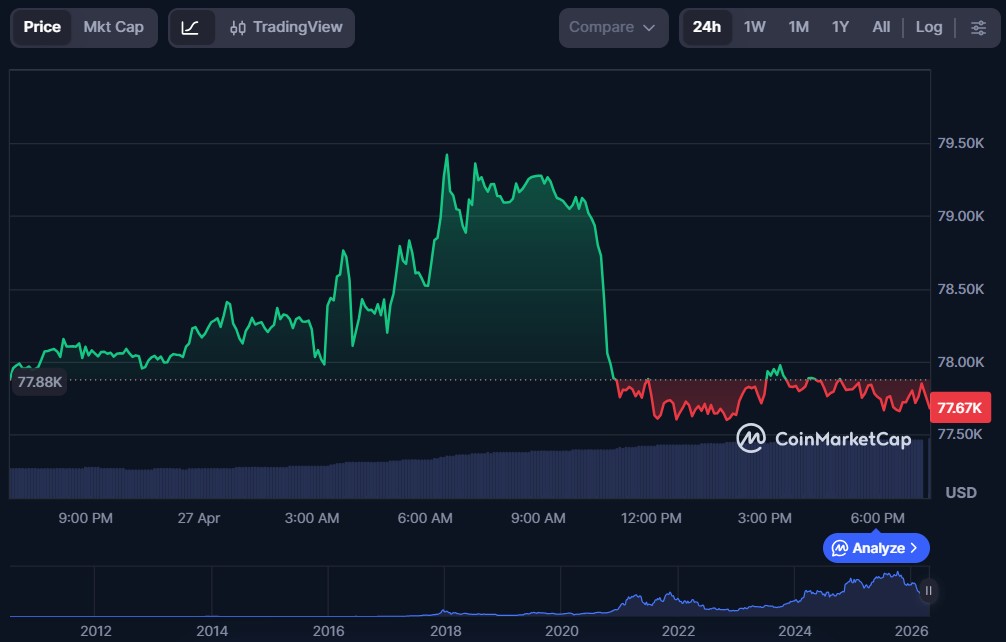This screenshot has height=642, width=1006.
Task: Click the Analyze chat bubble icon
Action: (x=839, y=548)
